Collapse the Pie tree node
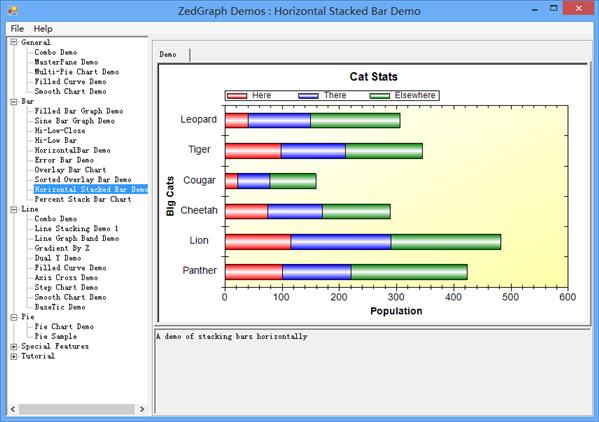The width and height of the screenshot is (599, 422). click(x=14, y=317)
